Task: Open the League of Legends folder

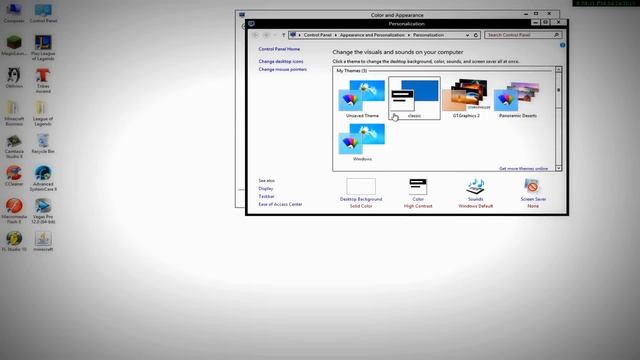Action: 43,113
